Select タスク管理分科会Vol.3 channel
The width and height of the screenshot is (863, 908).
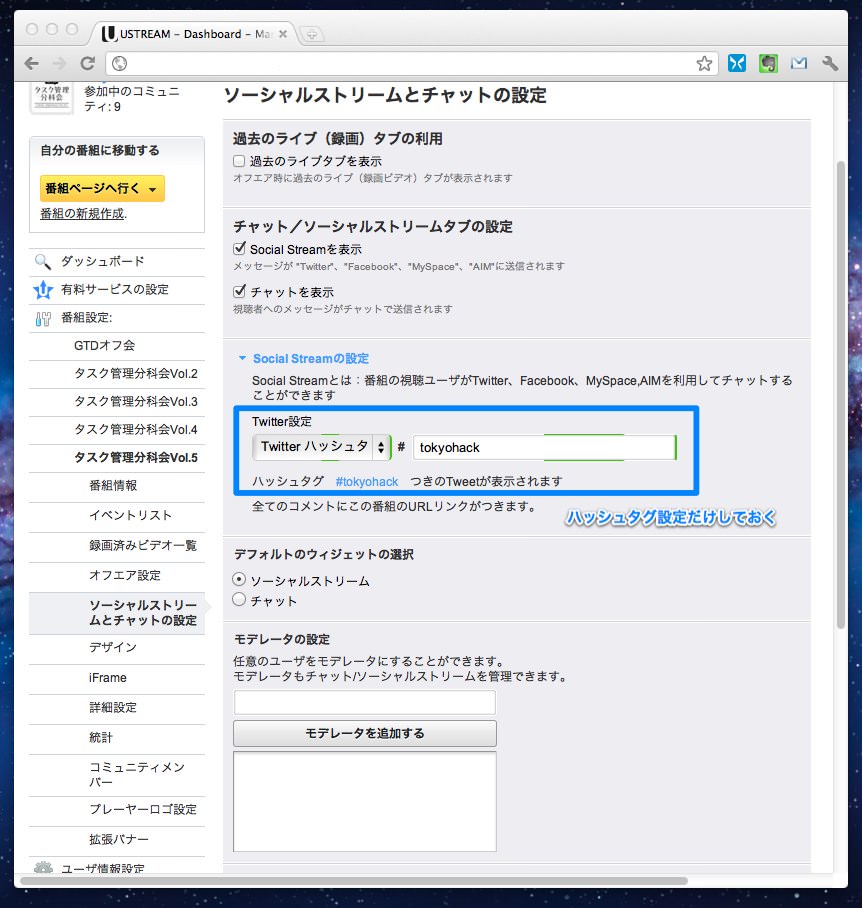click(x=136, y=401)
